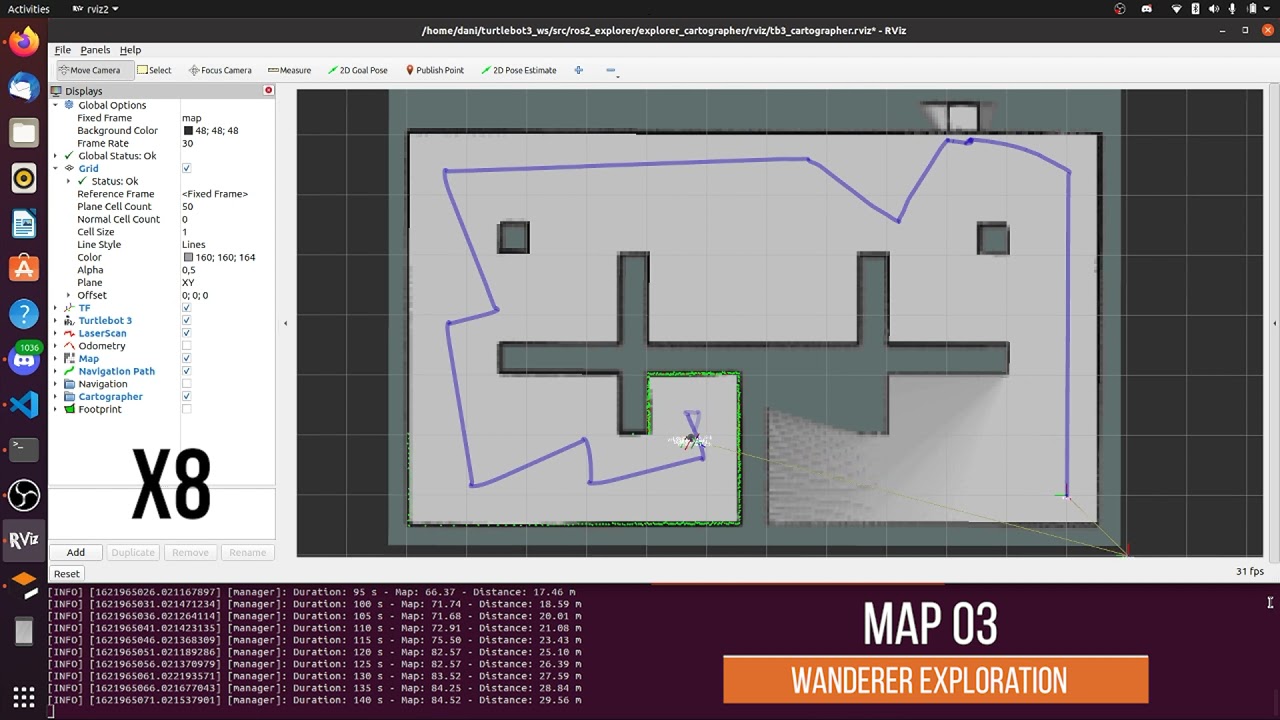Toggle the Grid display checkbox
The width and height of the screenshot is (1280, 720).
point(186,168)
